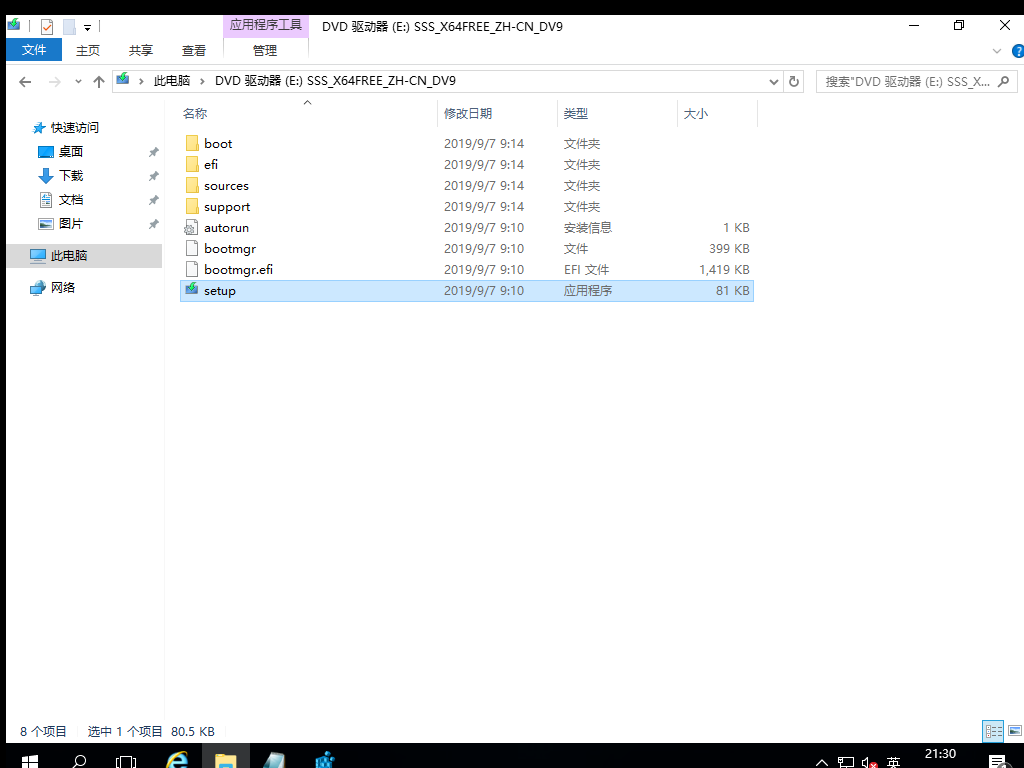The image size is (1024, 768).
Task: Select the efi folder
Action: [467, 165]
